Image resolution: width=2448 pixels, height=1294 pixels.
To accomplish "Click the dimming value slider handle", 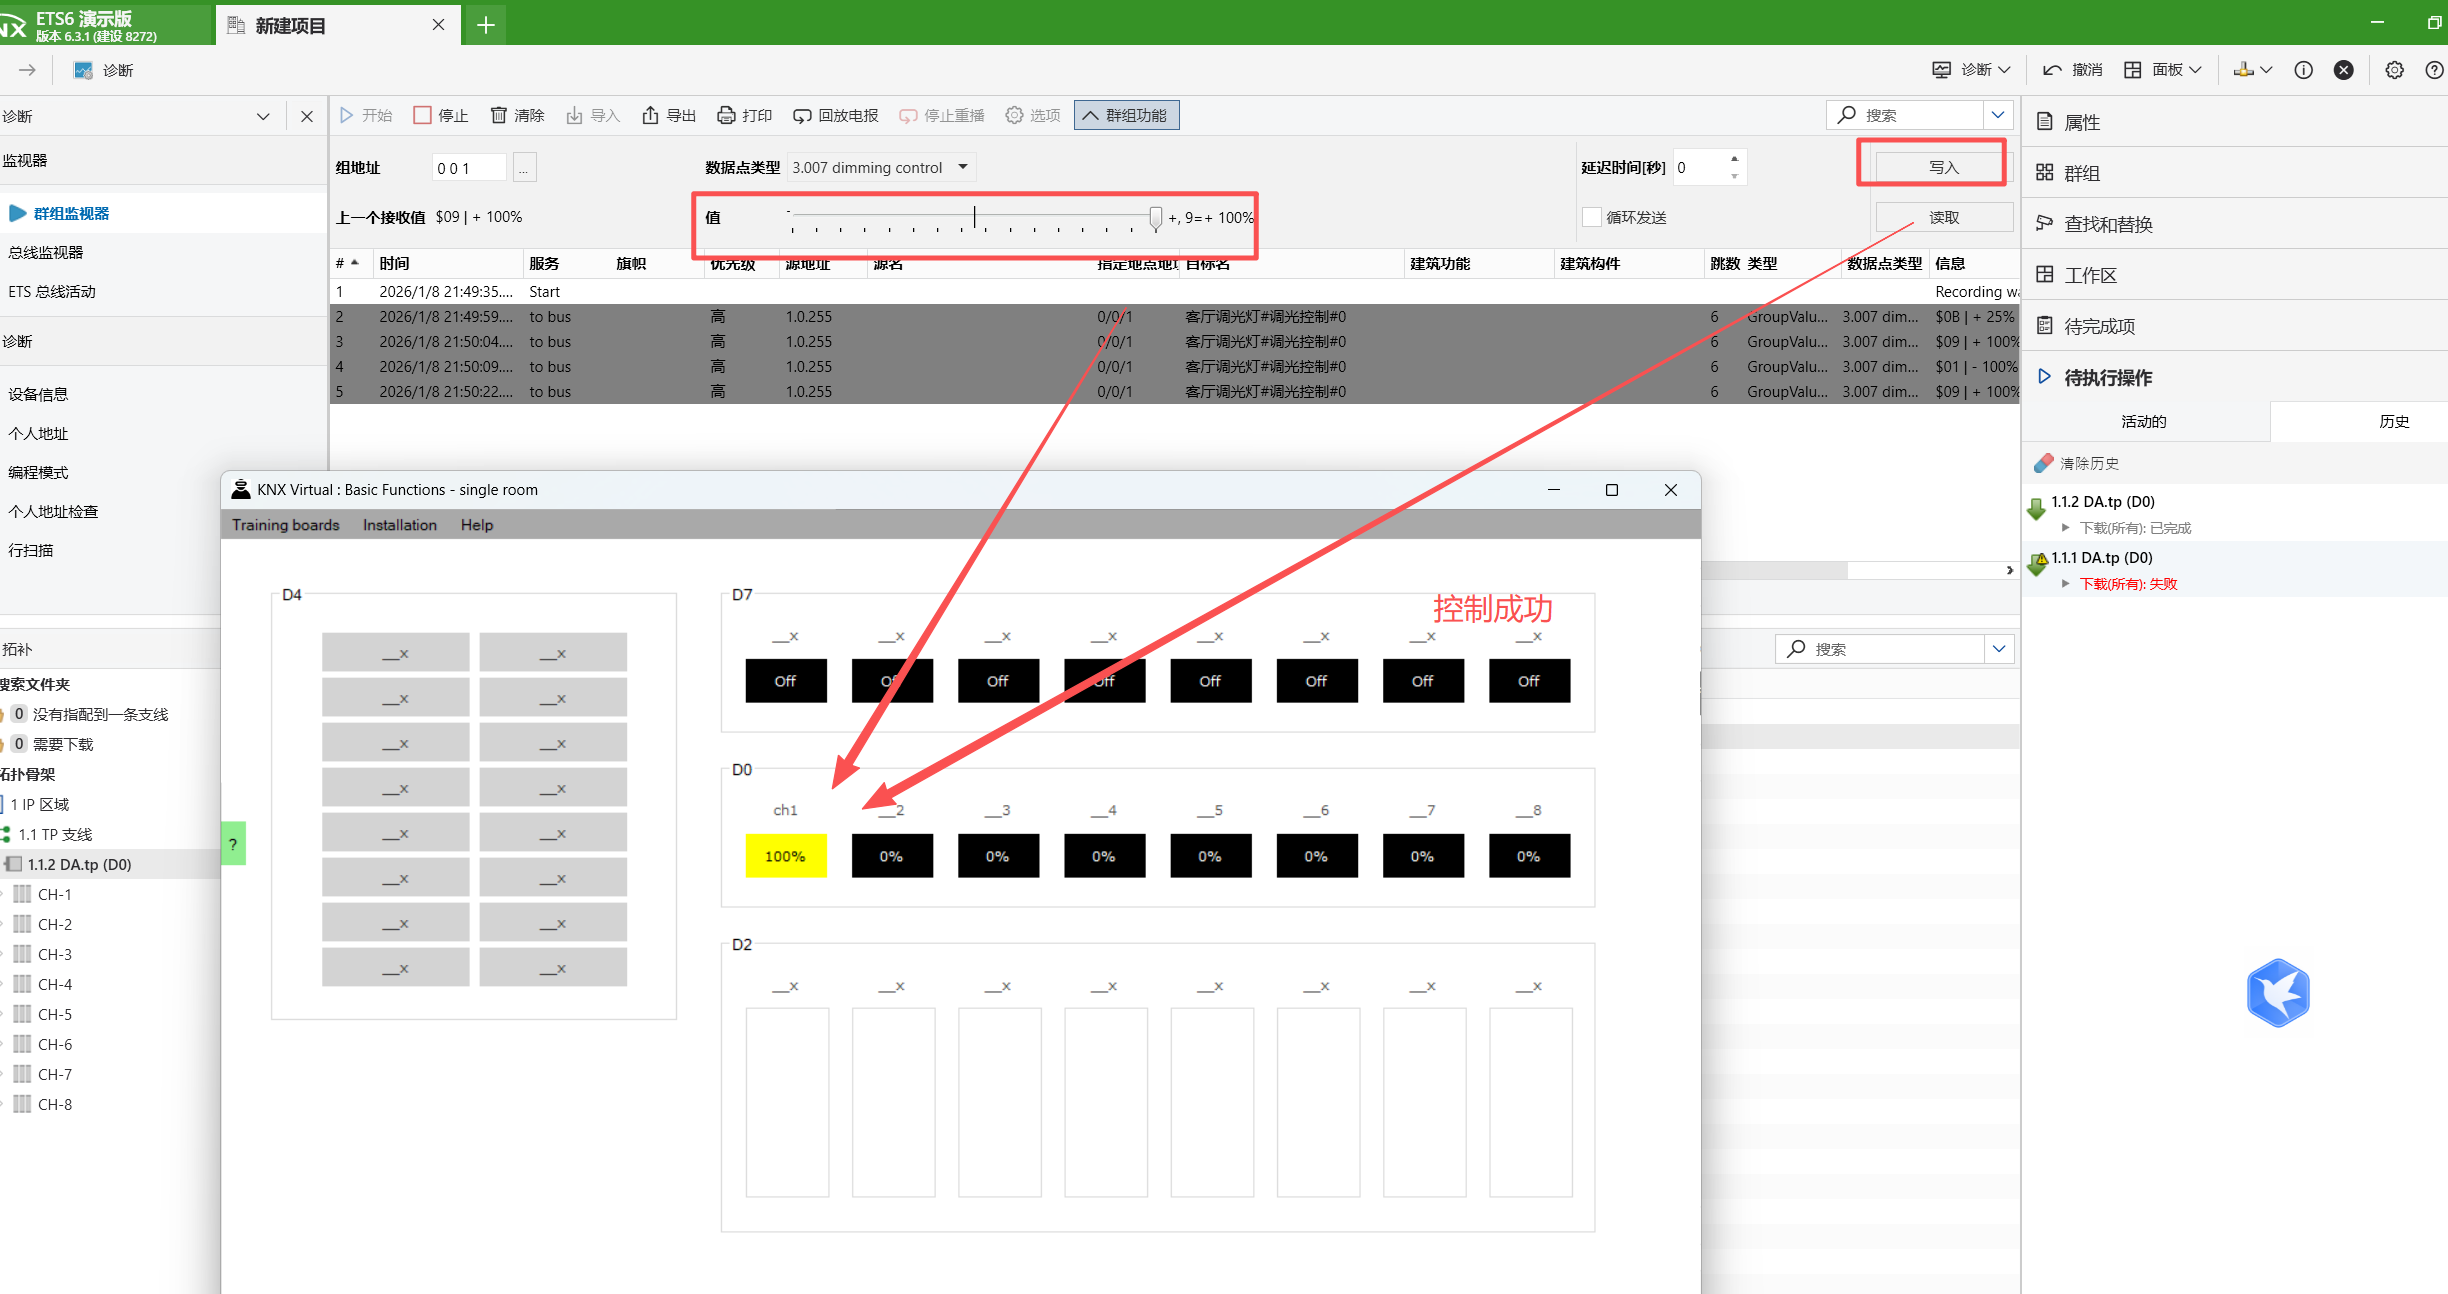I will coord(1156,217).
